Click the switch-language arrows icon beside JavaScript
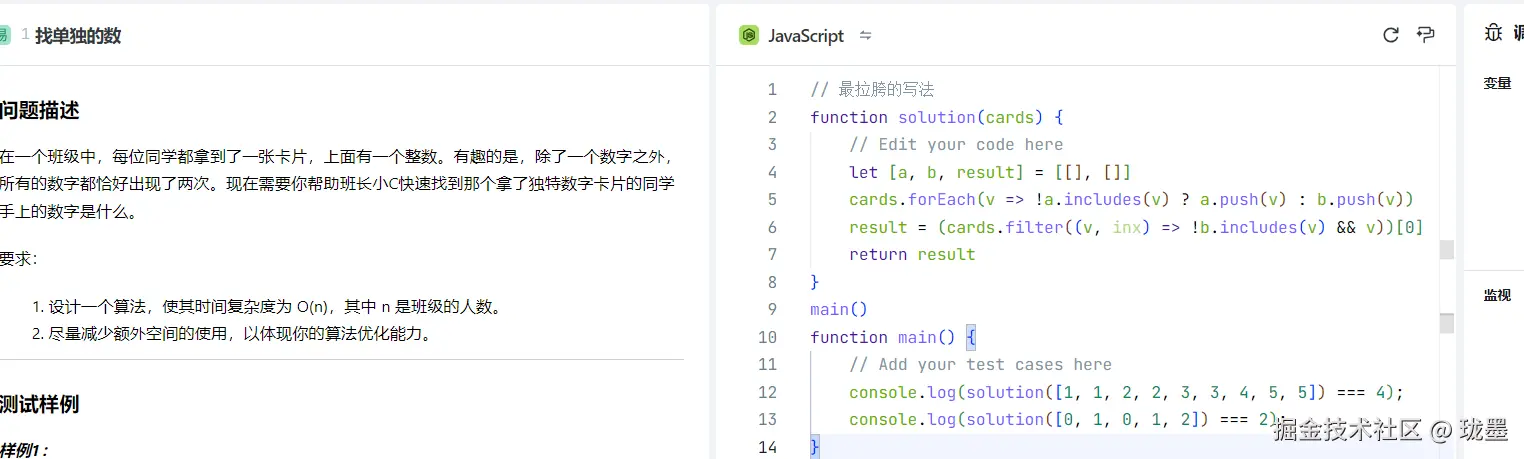Screen dimensions: 1524x459 coord(866,35)
